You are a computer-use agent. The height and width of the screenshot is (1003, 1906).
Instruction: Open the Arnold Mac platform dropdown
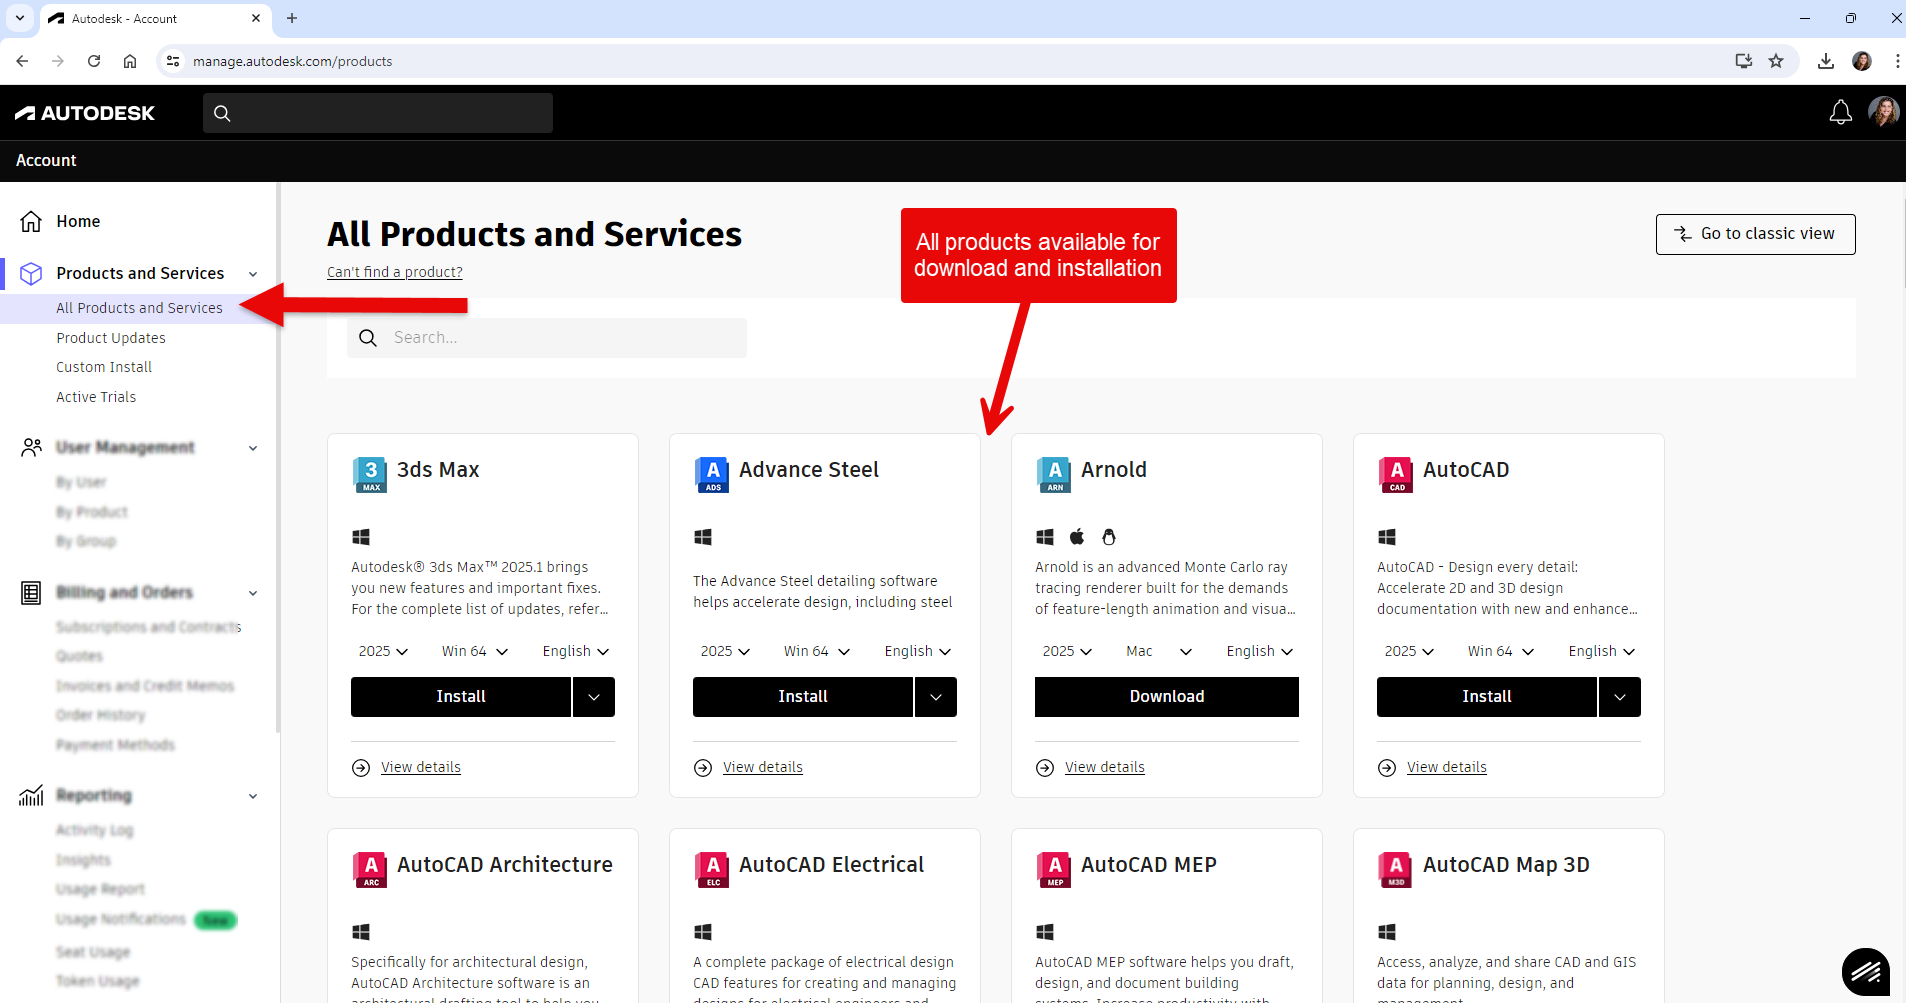1159,651
